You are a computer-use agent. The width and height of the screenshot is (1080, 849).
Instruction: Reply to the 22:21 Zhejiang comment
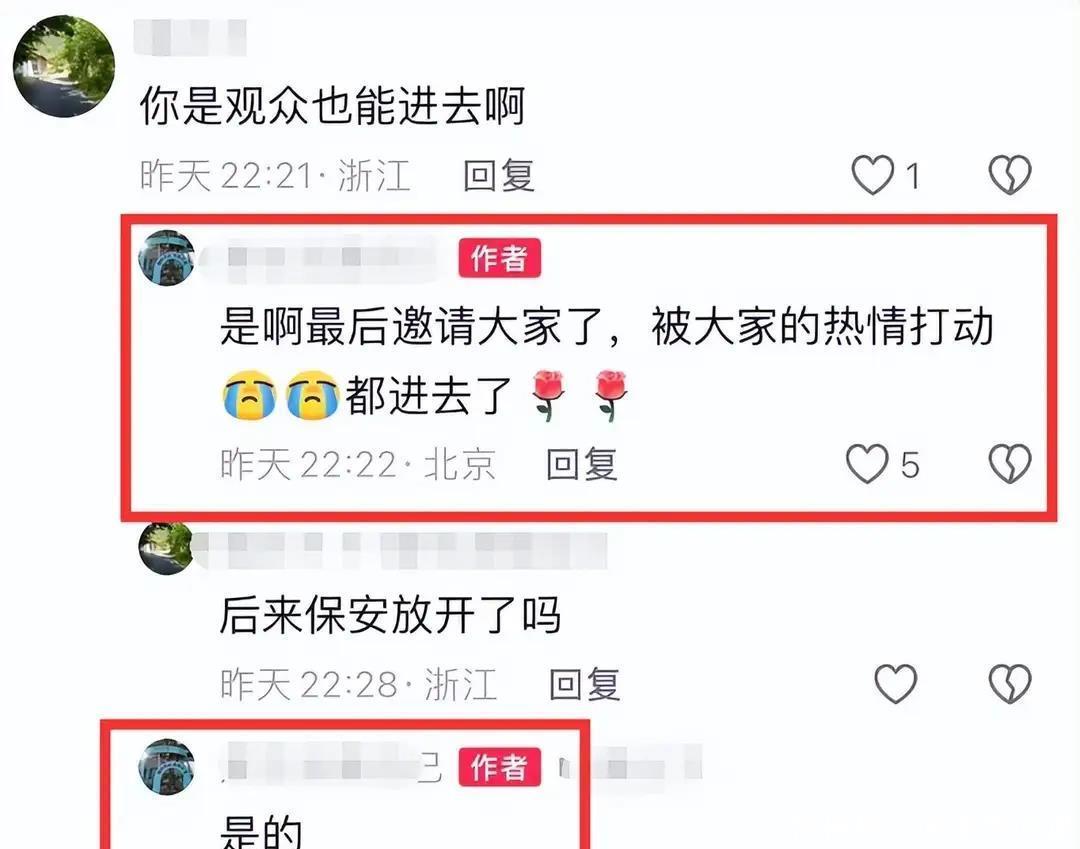[499, 175]
